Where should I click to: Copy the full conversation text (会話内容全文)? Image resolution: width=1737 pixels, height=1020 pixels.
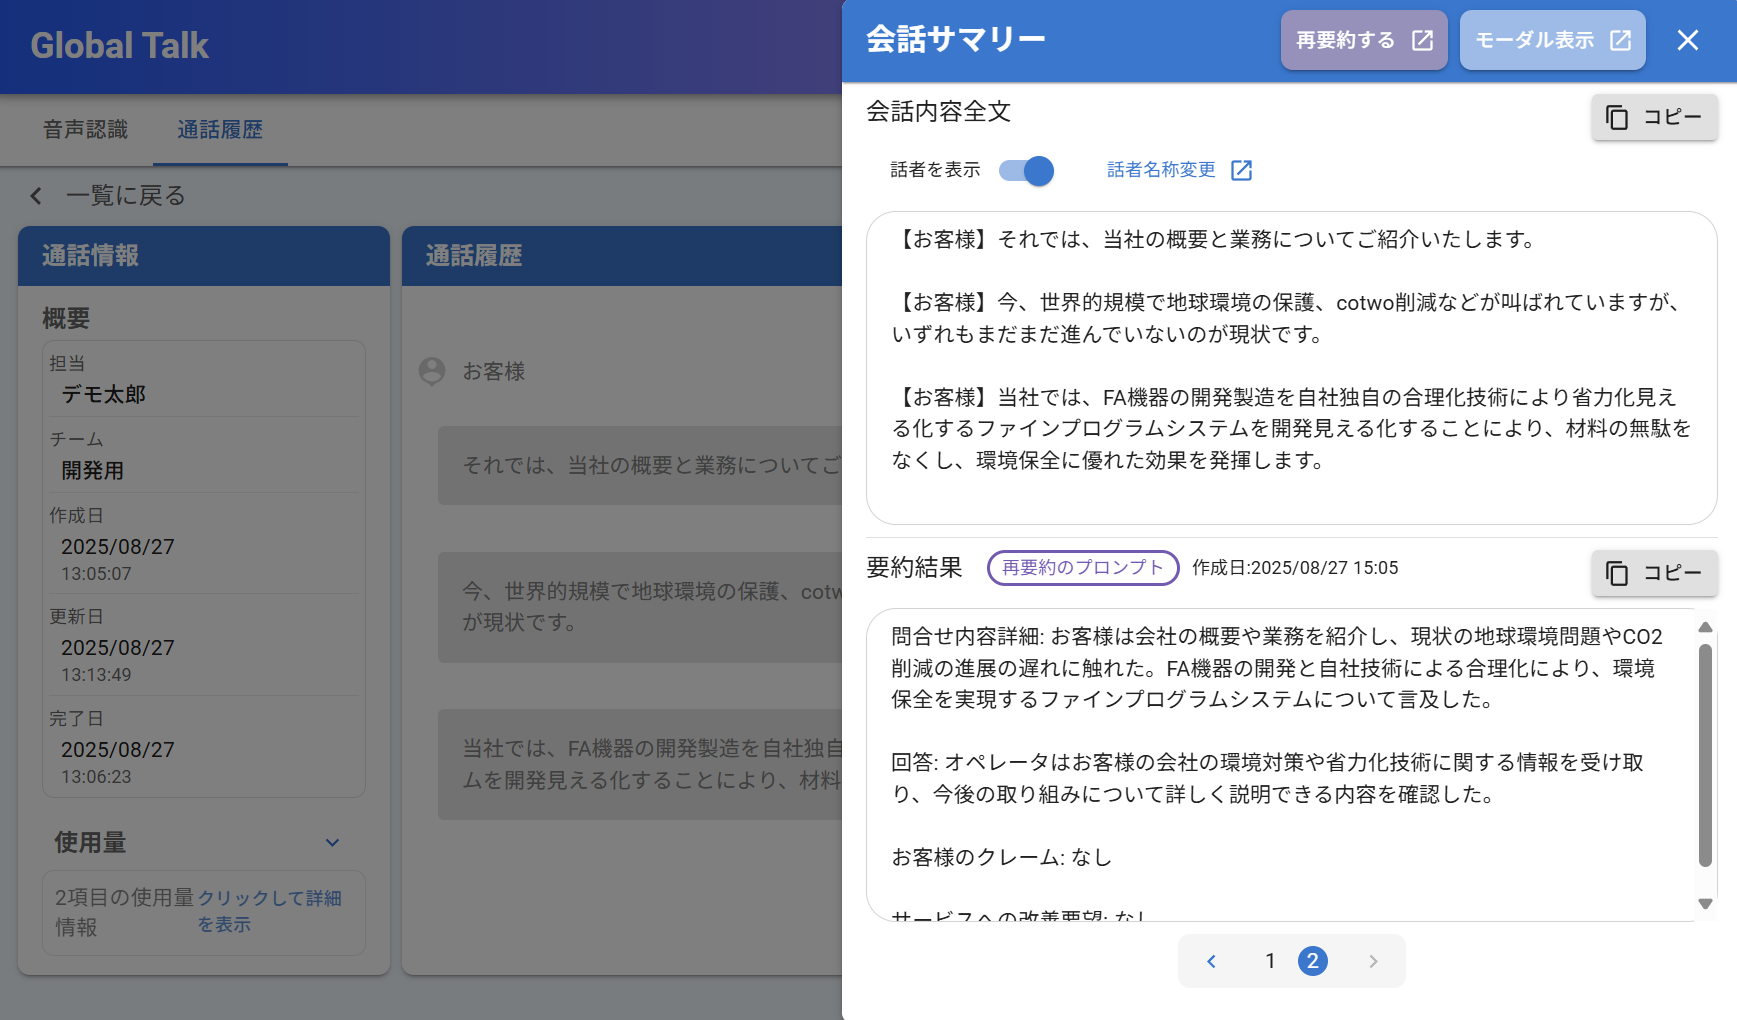click(1653, 117)
